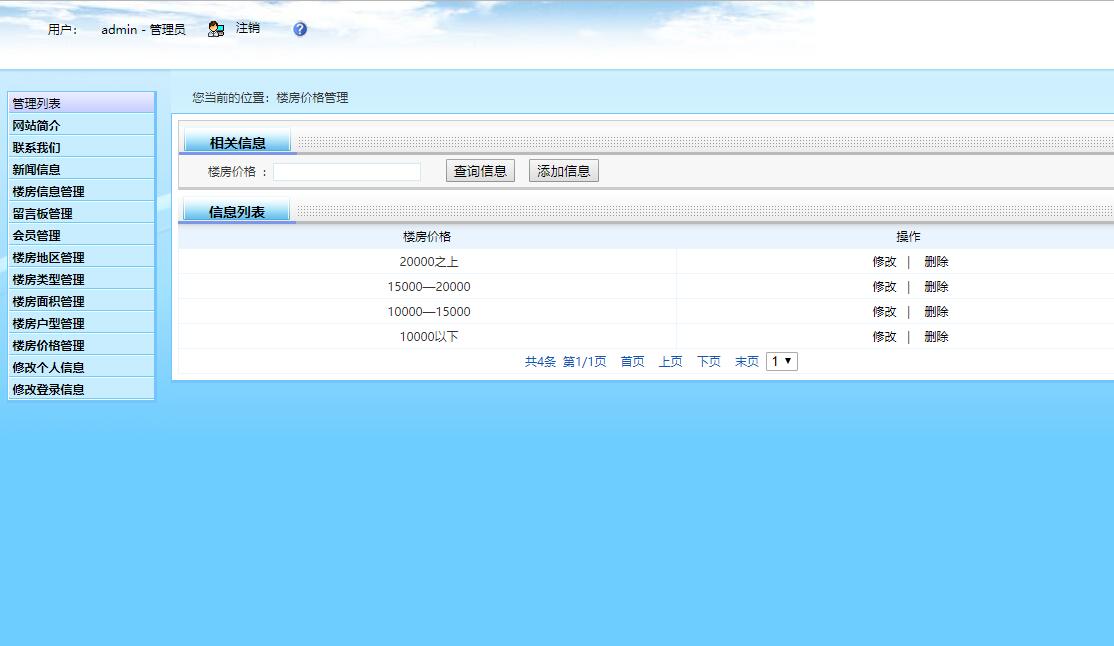Go to 首页 first page link
1114x646 pixels.
tap(631, 361)
